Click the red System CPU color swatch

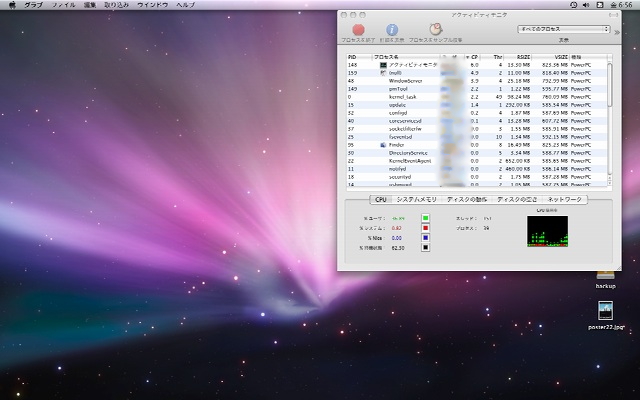click(425, 228)
